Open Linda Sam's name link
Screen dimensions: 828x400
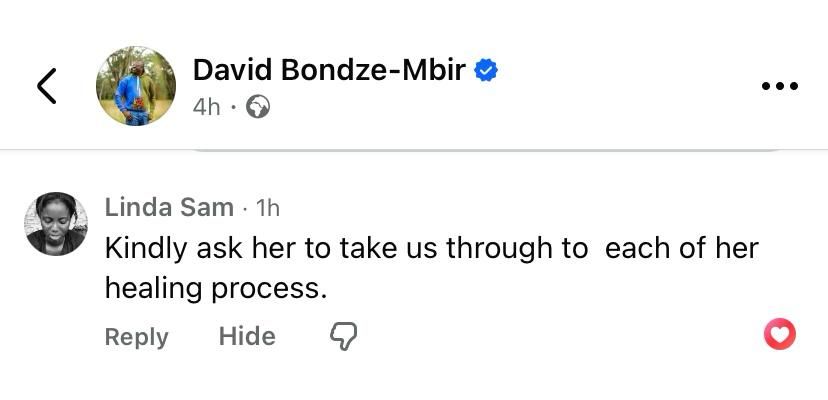[x=169, y=208]
